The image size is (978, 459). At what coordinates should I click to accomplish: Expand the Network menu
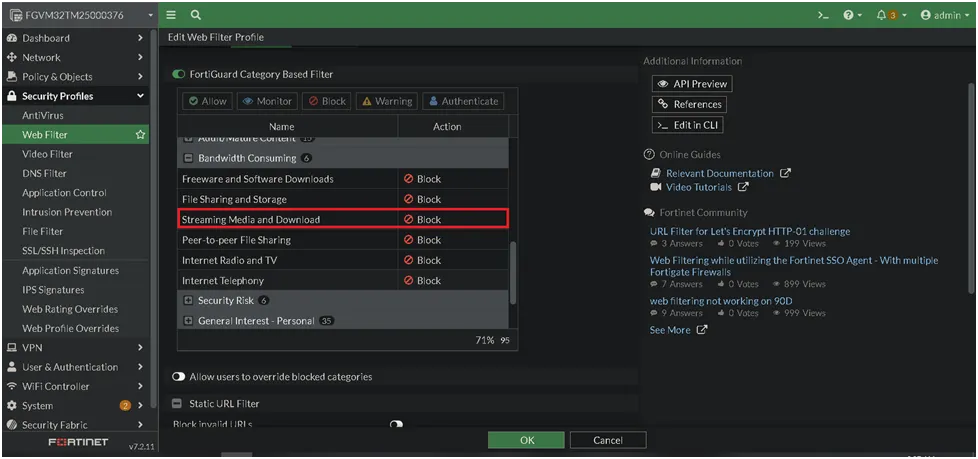point(75,57)
